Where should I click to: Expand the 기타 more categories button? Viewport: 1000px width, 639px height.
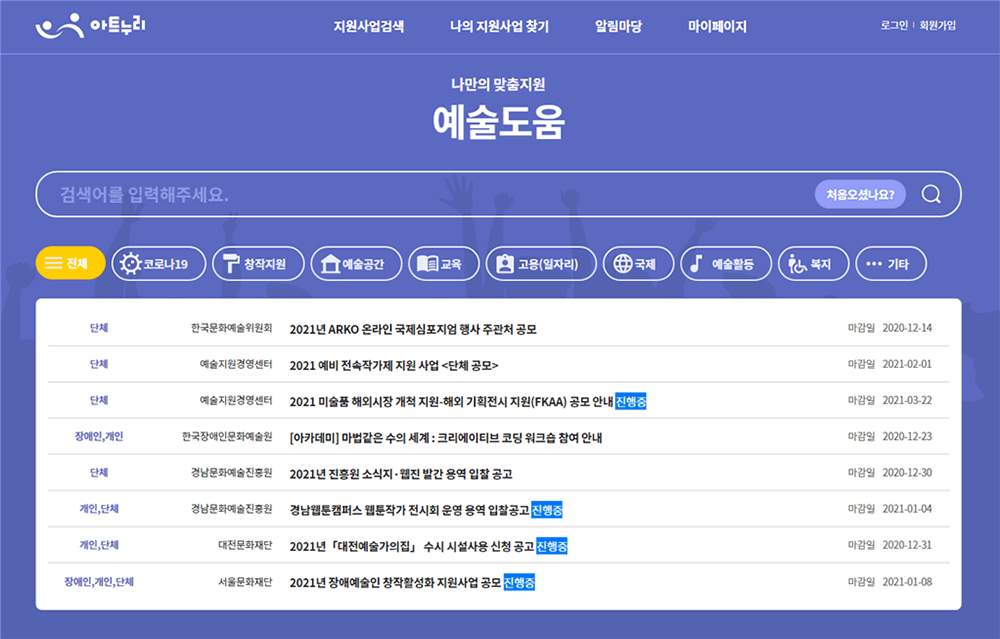(x=890, y=264)
